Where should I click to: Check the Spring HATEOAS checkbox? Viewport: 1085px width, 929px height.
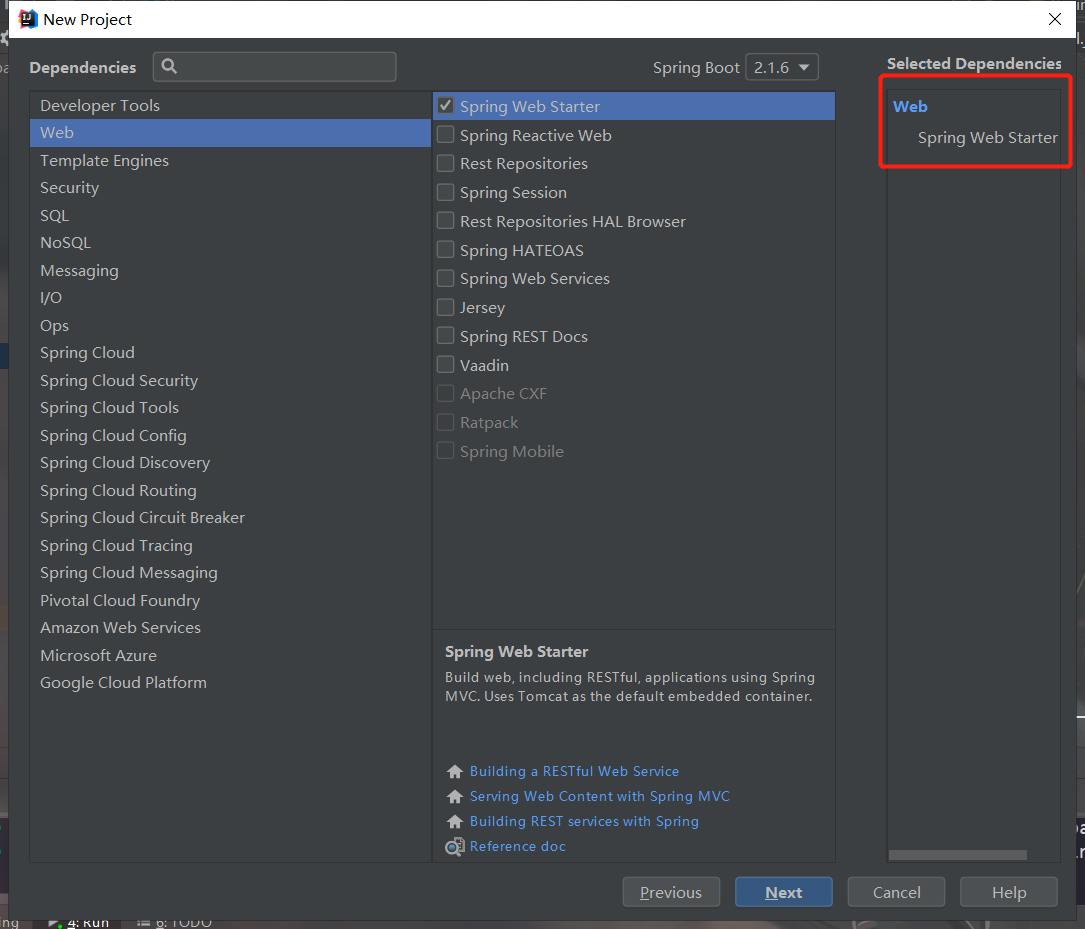pos(446,249)
